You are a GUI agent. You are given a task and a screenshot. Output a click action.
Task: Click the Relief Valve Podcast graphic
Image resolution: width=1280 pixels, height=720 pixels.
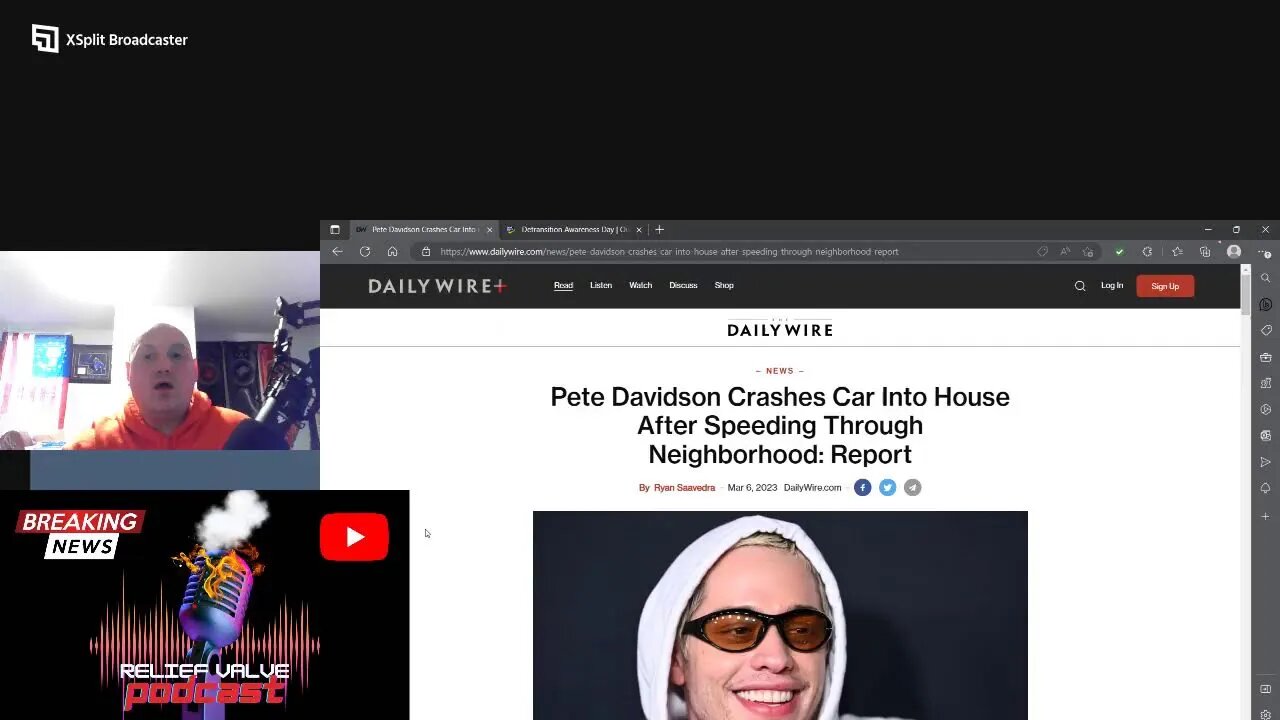[x=204, y=605]
